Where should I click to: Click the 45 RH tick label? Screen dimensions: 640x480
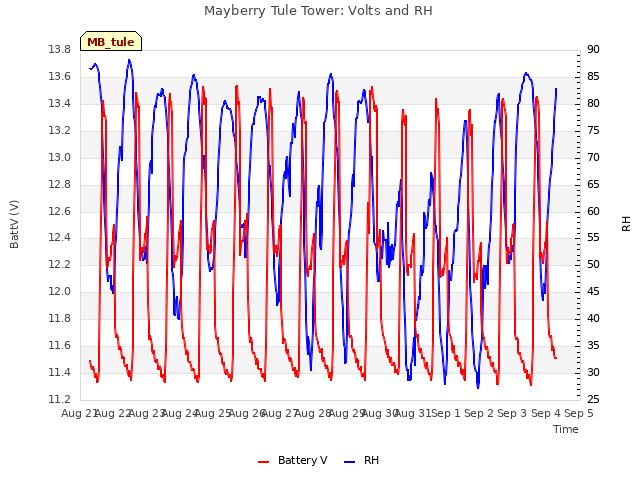(x=593, y=291)
